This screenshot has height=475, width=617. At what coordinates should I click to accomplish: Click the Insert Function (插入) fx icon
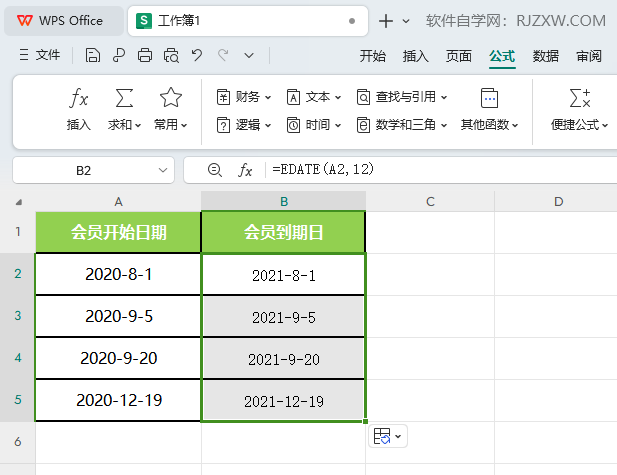(79, 98)
